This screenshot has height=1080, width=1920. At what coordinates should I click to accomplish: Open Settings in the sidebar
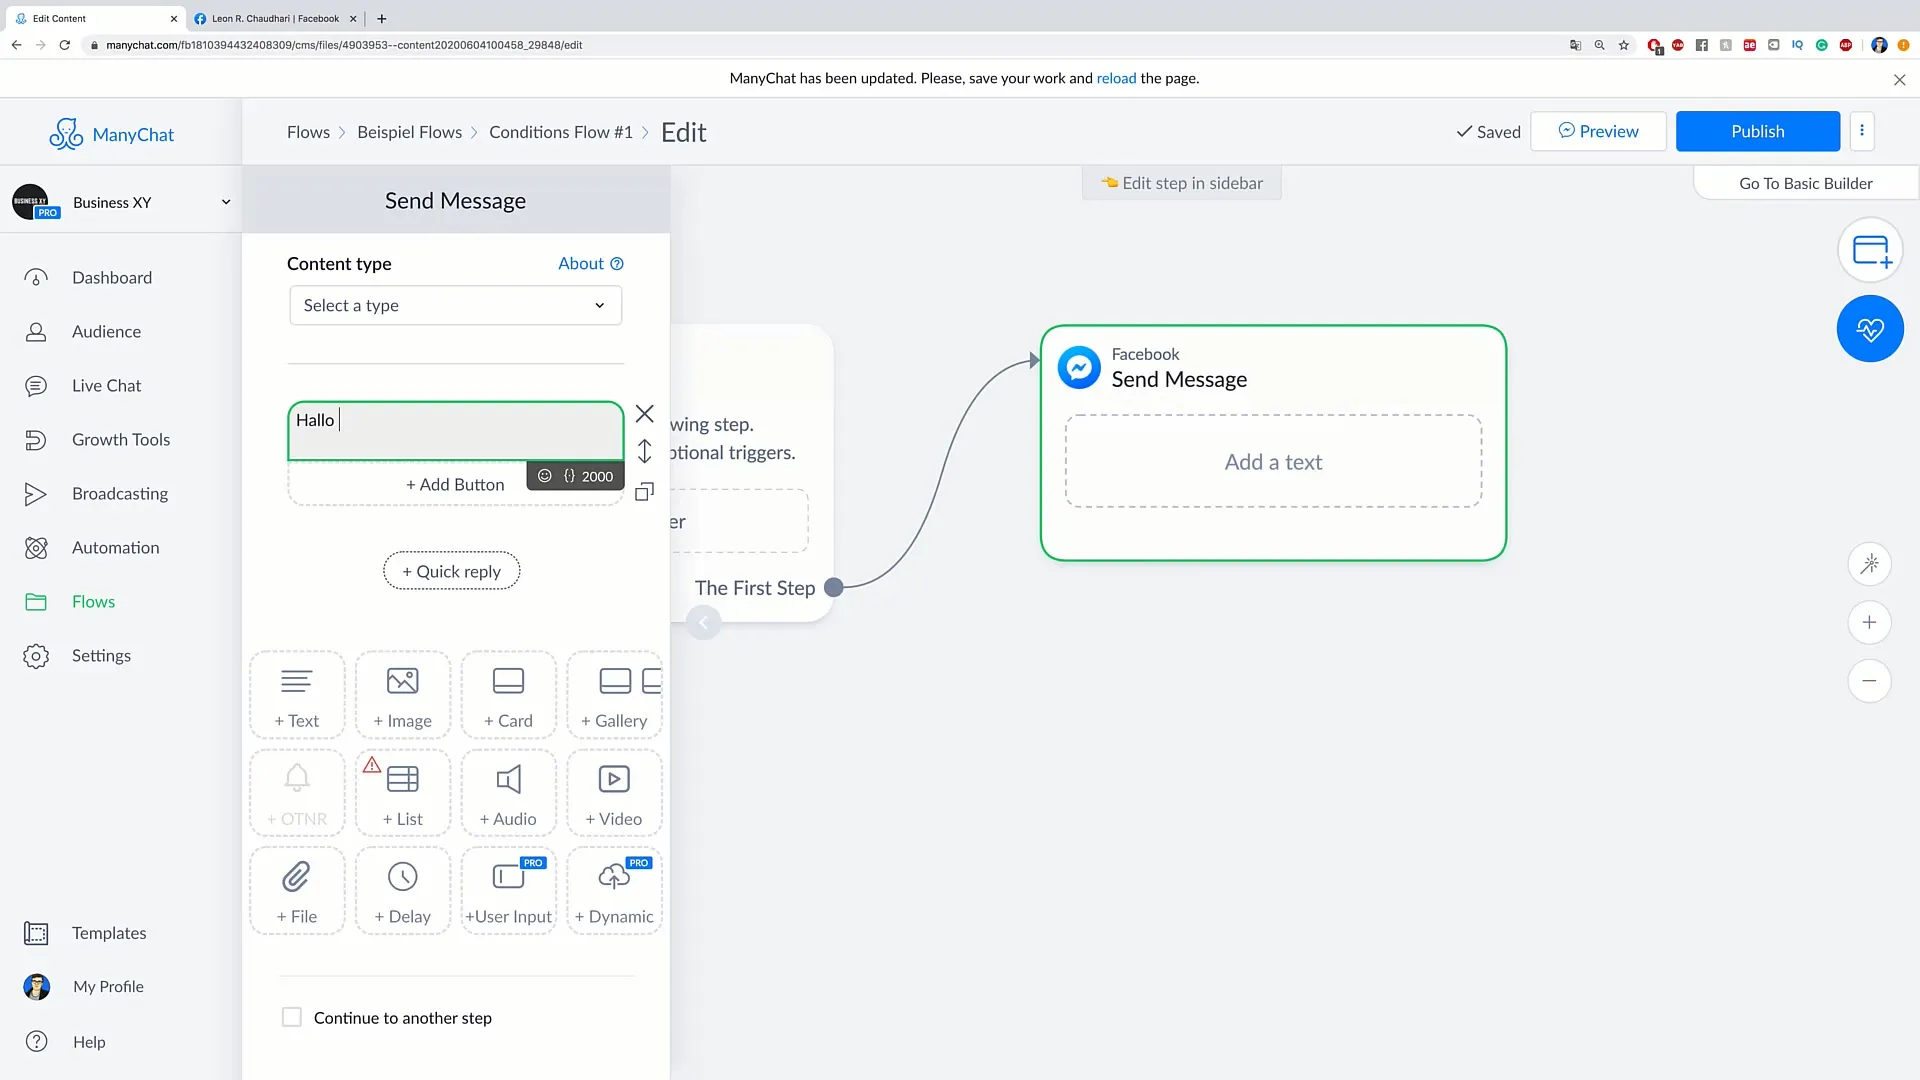click(x=101, y=656)
